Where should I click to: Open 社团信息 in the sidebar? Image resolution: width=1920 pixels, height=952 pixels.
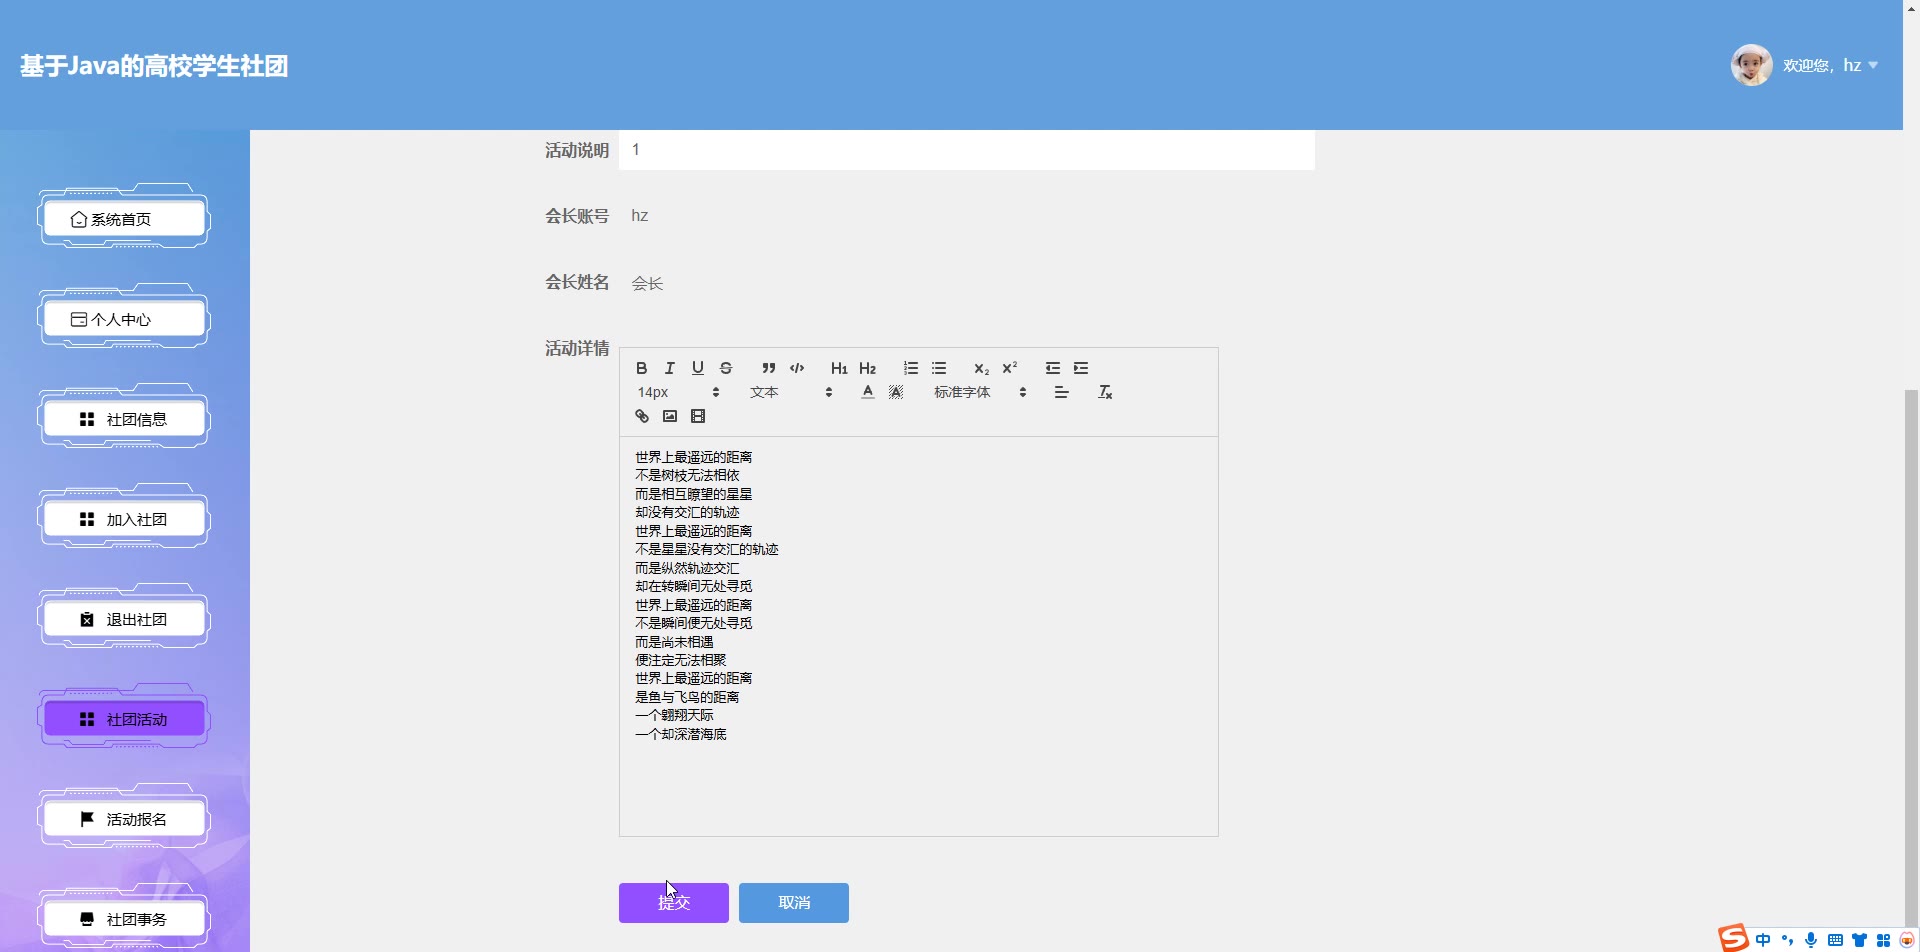point(124,419)
